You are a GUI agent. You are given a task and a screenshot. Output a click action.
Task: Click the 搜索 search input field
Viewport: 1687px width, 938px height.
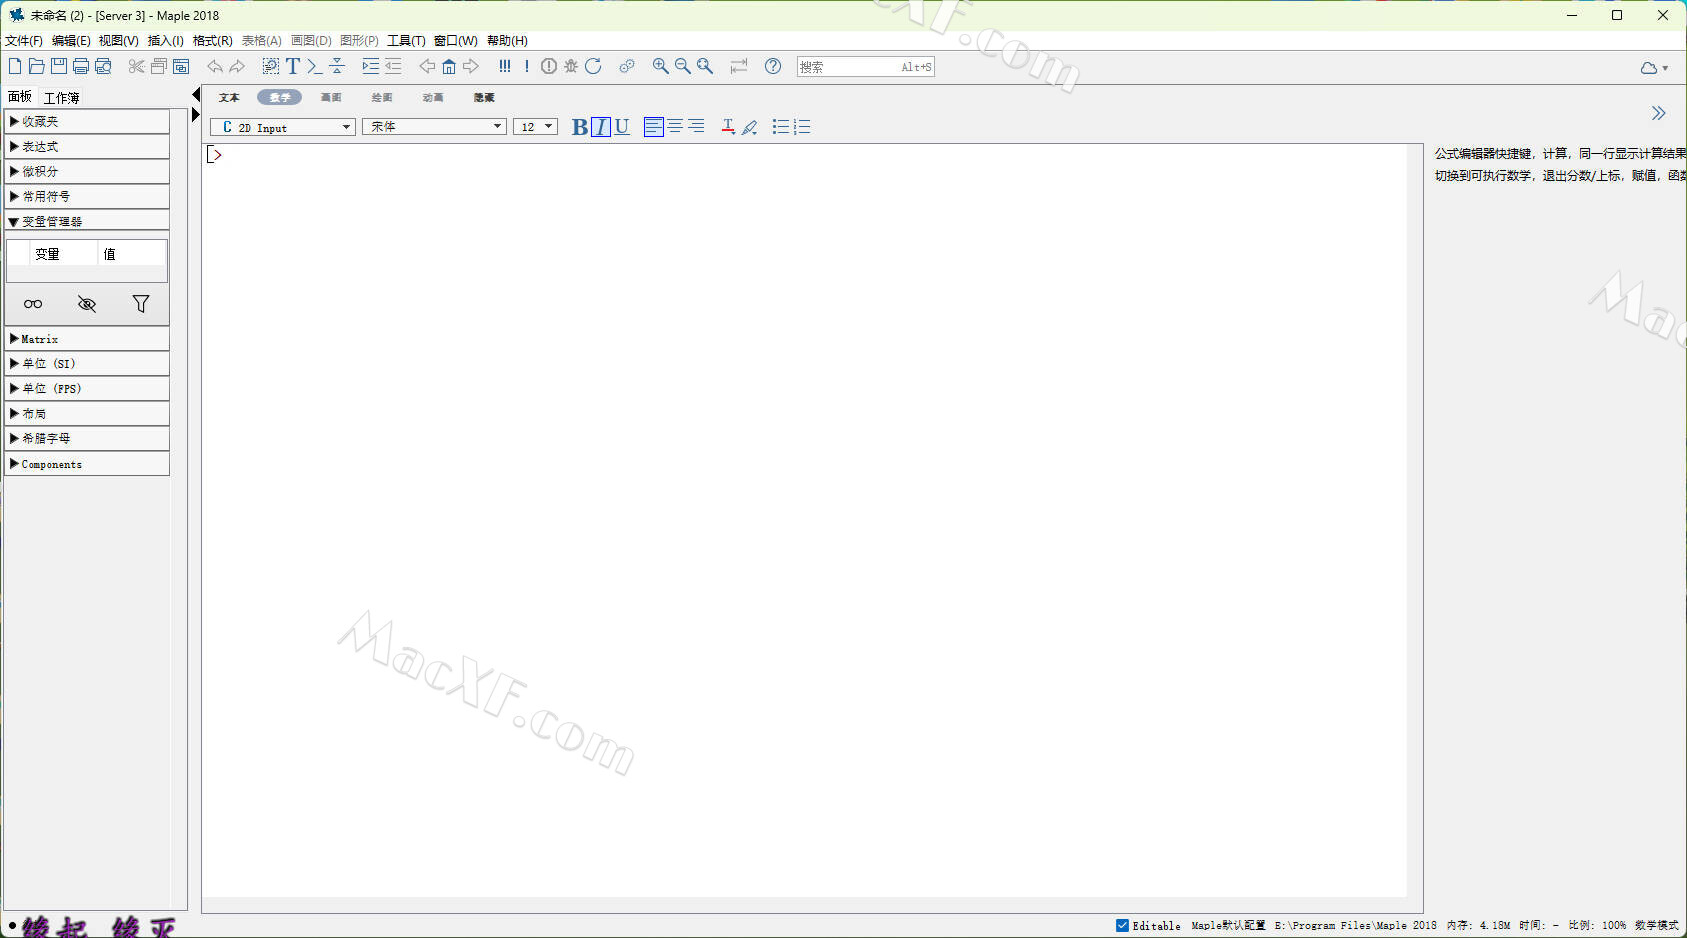point(848,67)
